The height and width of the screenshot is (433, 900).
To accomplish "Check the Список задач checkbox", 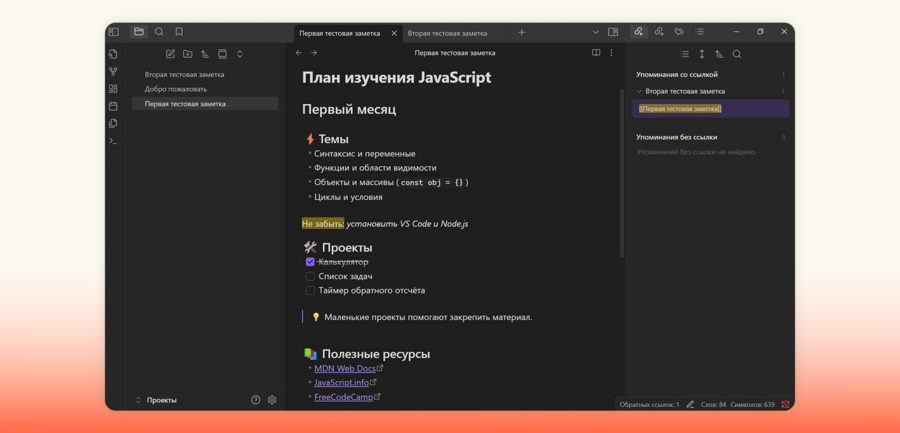I will [310, 276].
